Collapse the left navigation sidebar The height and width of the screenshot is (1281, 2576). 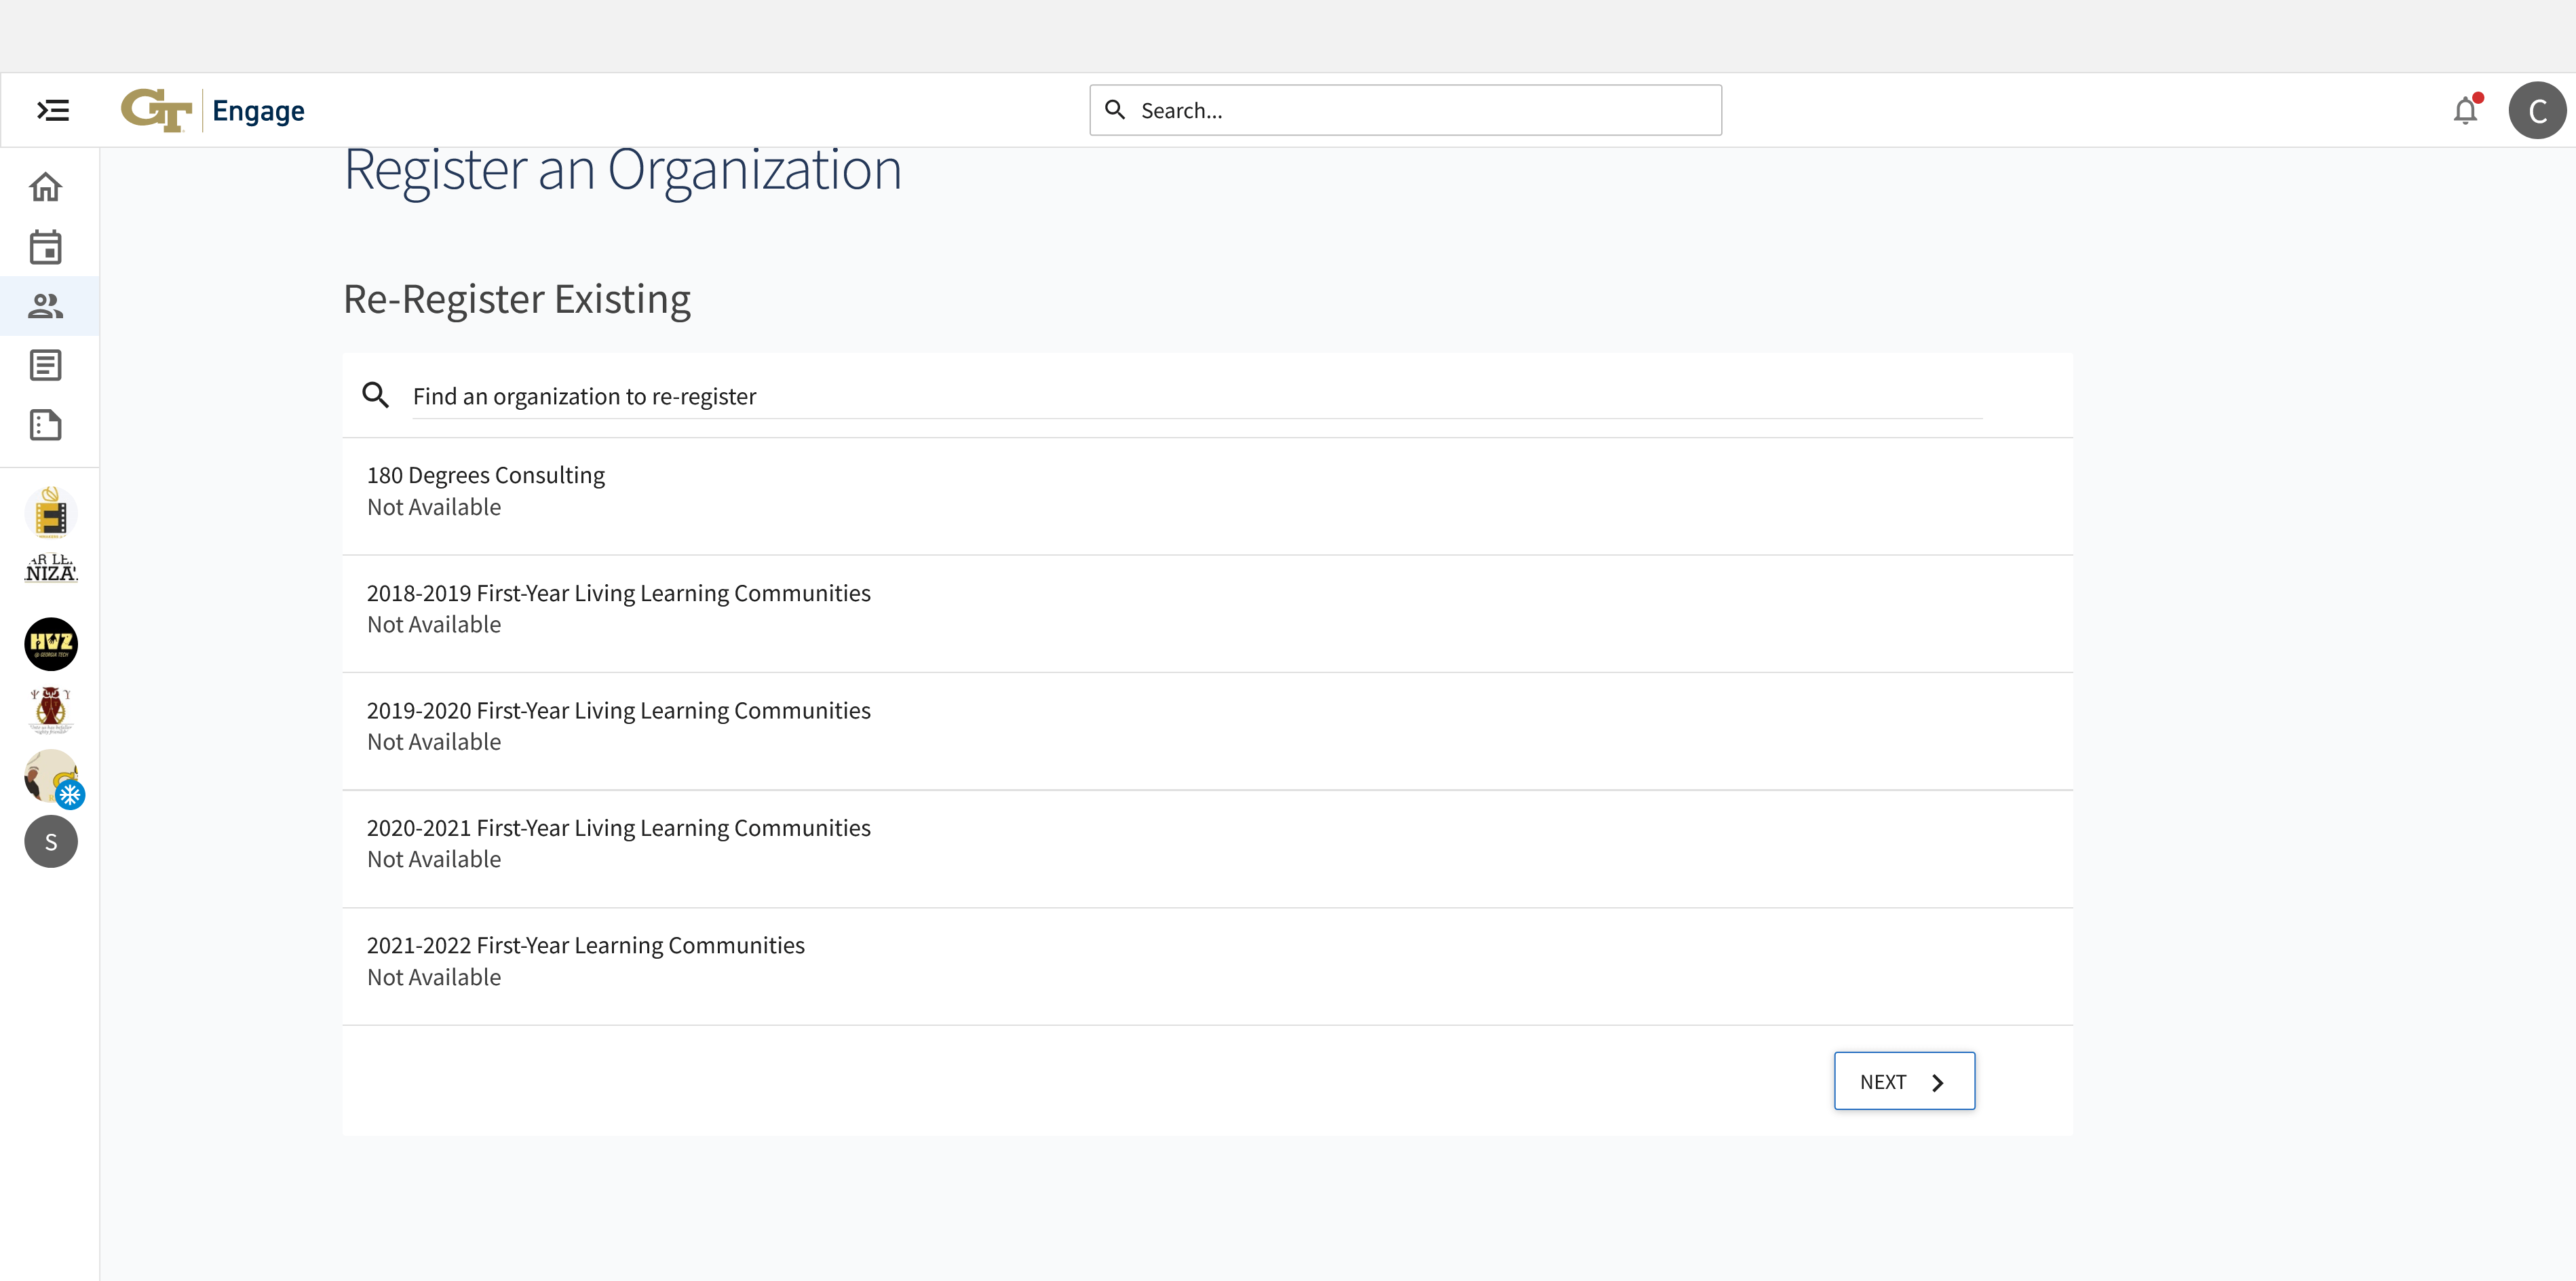coord(51,110)
